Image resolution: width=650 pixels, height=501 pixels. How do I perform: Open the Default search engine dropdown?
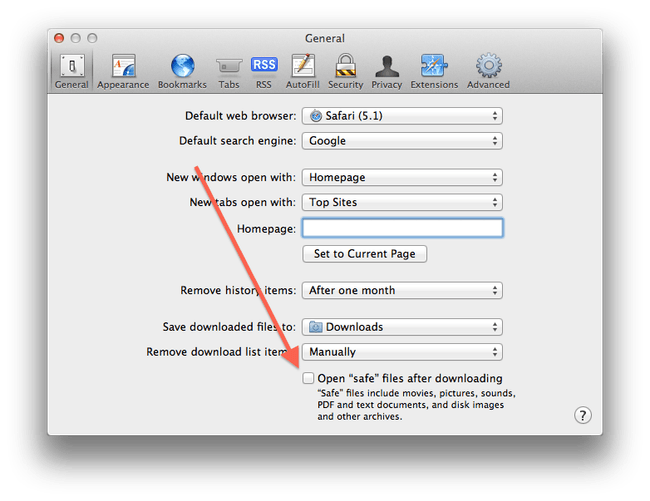[402, 141]
